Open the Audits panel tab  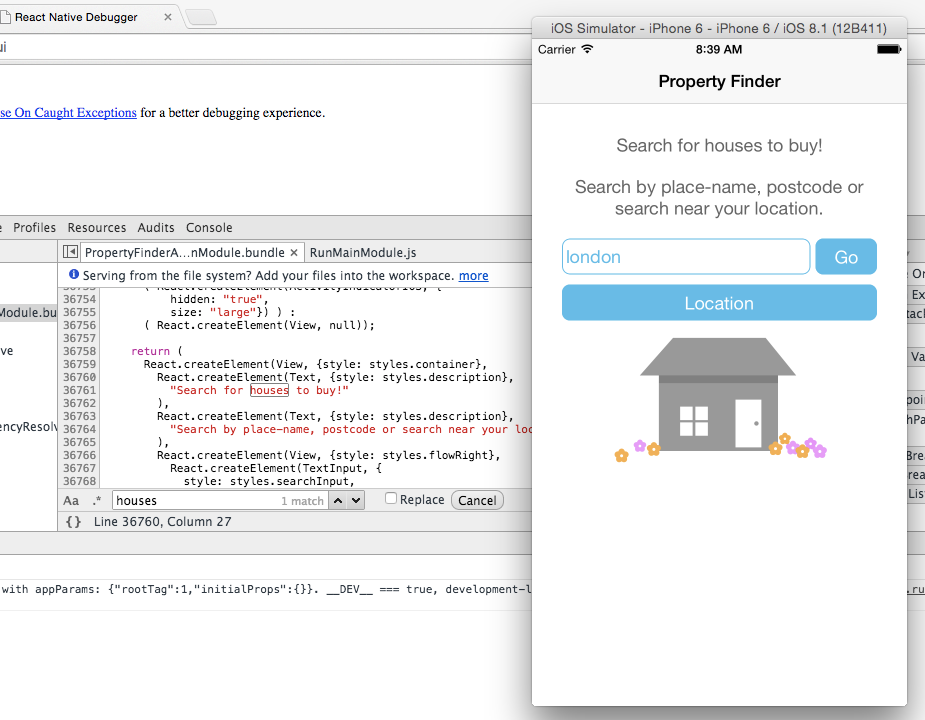(x=156, y=228)
